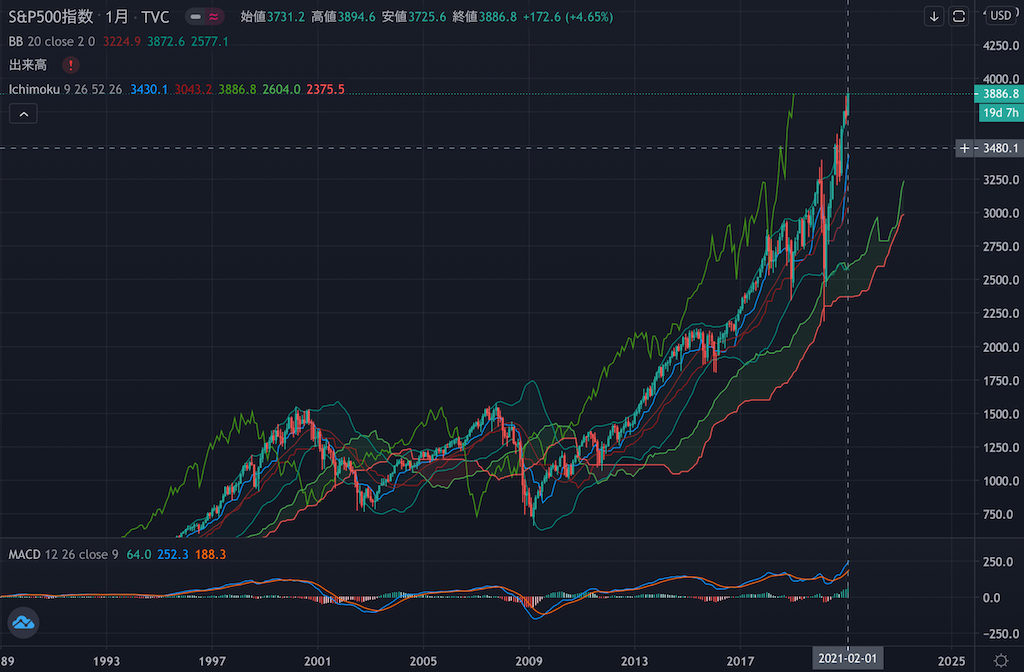Click the 始値 3731.2 open value
This screenshot has width=1024, height=672.
point(272,17)
